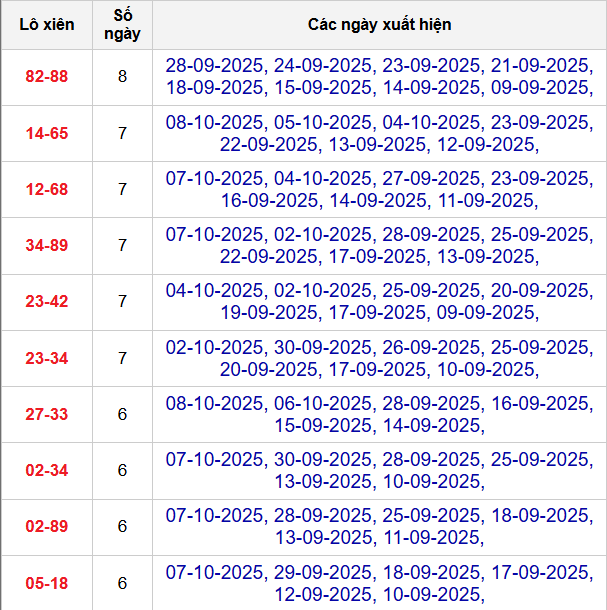Click the "Số ngày" column header

tap(122, 25)
